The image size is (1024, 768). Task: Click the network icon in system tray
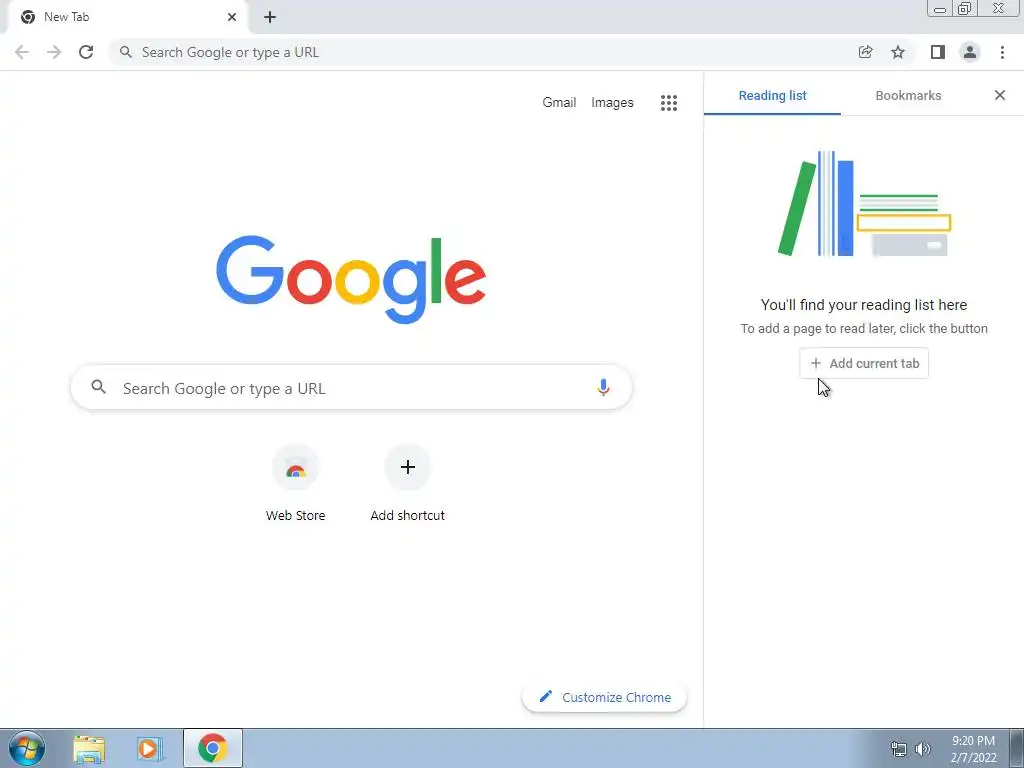pyautogui.click(x=899, y=749)
